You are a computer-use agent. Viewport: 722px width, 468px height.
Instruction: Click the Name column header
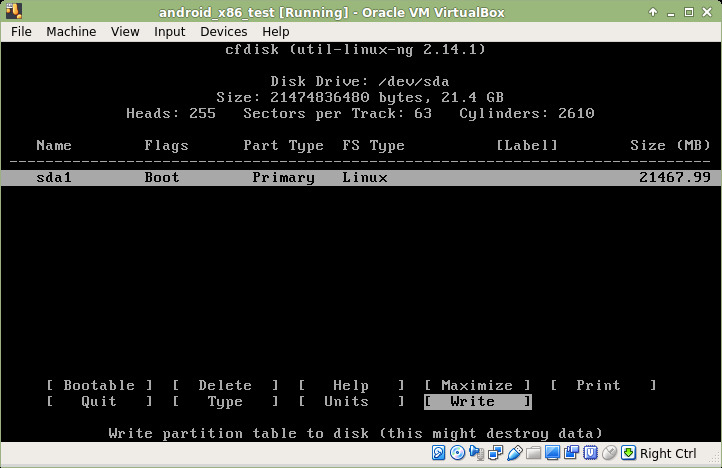click(54, 145)
